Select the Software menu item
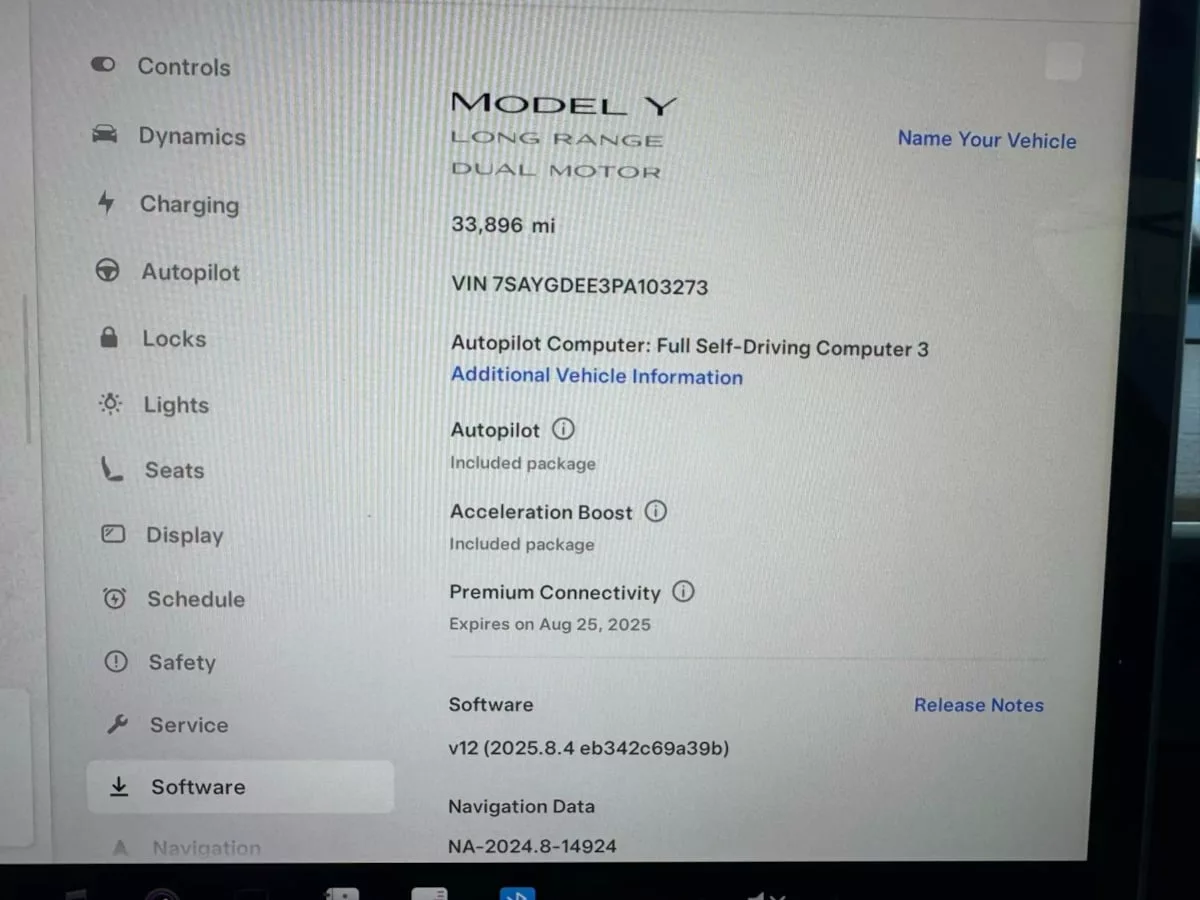 click(240, 787)
